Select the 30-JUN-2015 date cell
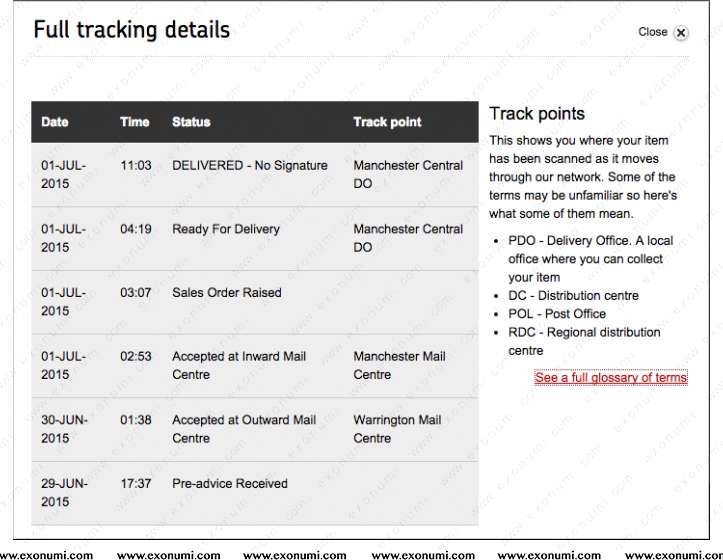Viewport: 723px width, 560px height. click(x=64, y=429)
